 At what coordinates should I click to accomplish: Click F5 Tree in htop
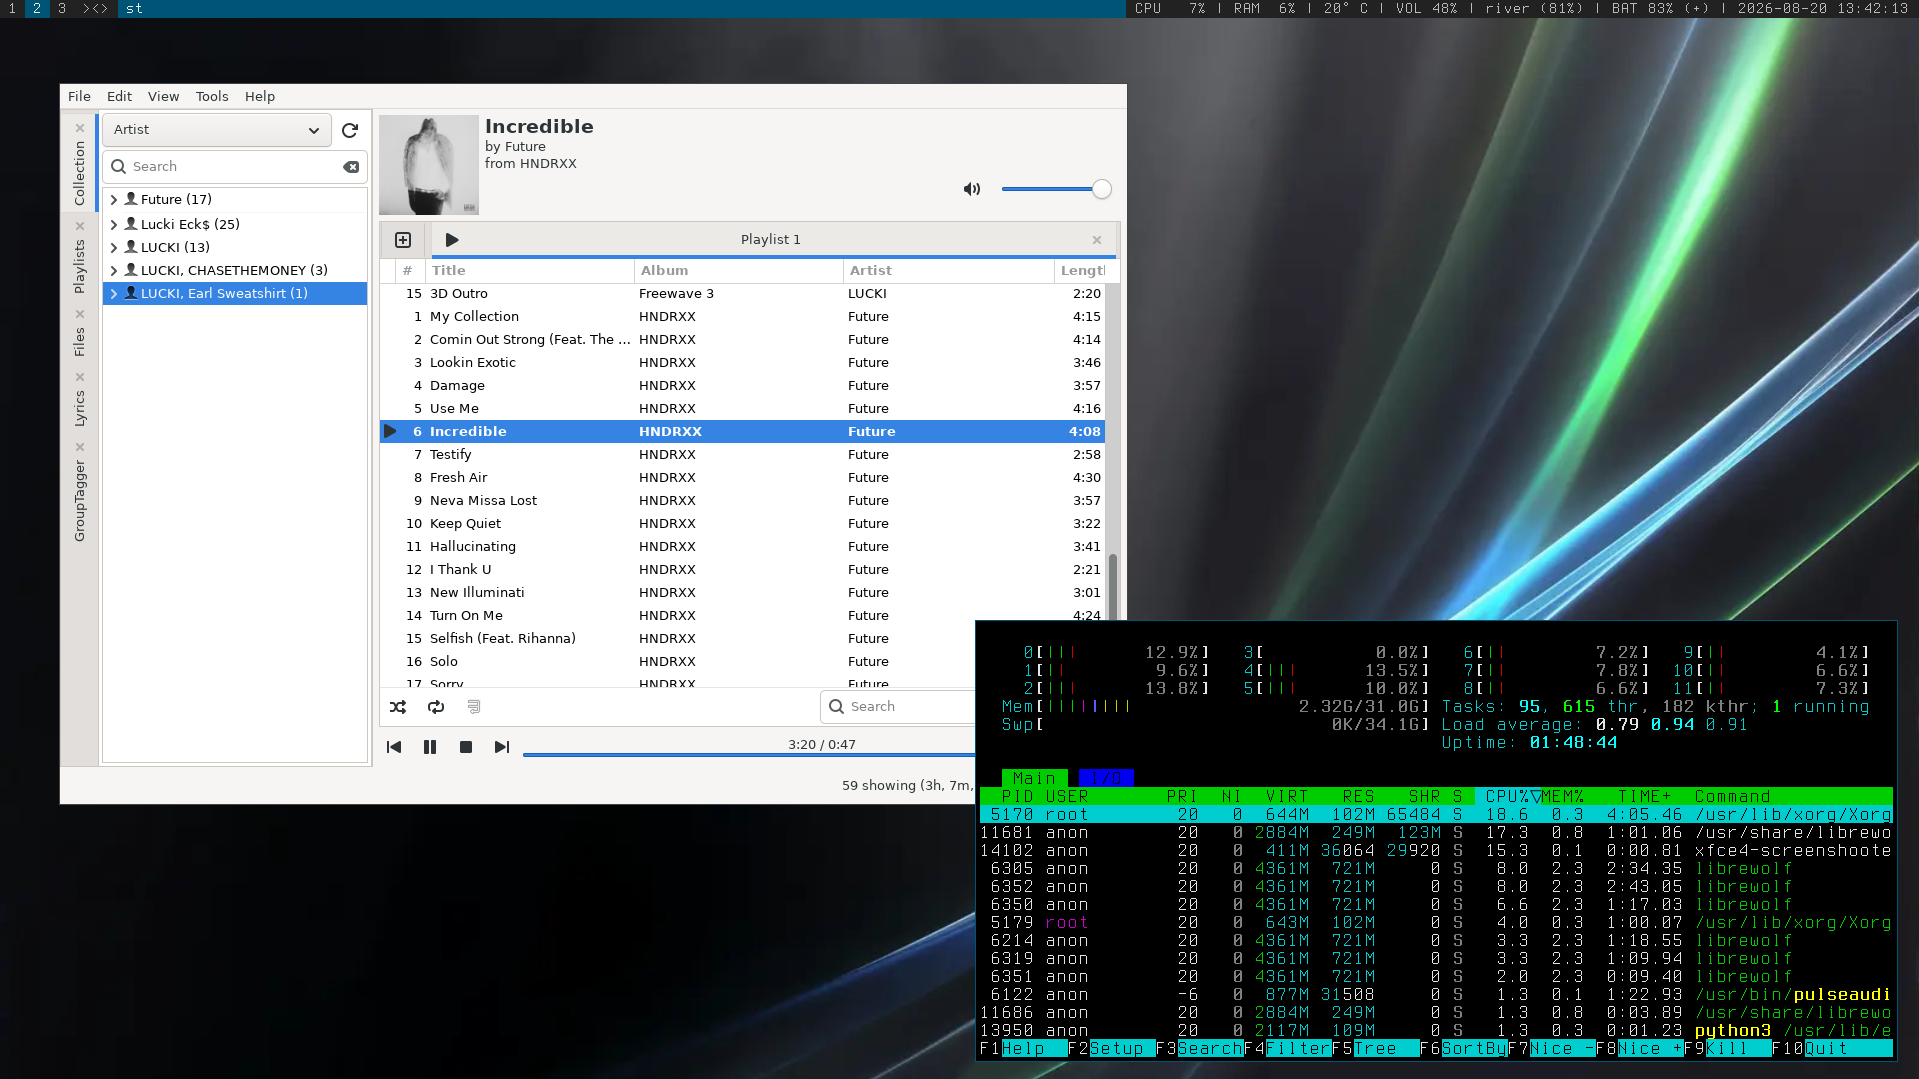pos(1375,1049)
